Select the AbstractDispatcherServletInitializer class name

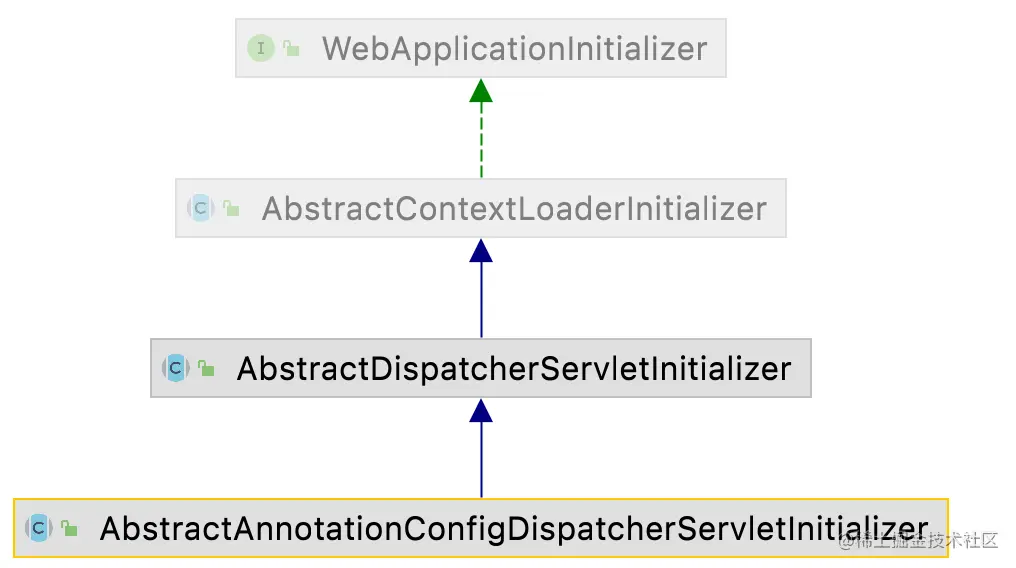tap(514, 369)
